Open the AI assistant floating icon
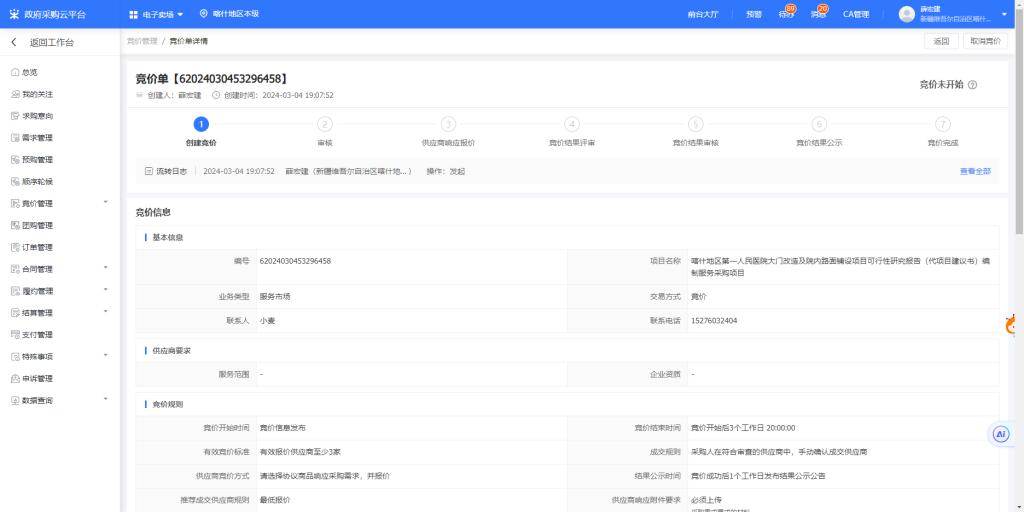Image resolution: width=1024 pixels, height=512 pixels. (x=1000, y=434)
